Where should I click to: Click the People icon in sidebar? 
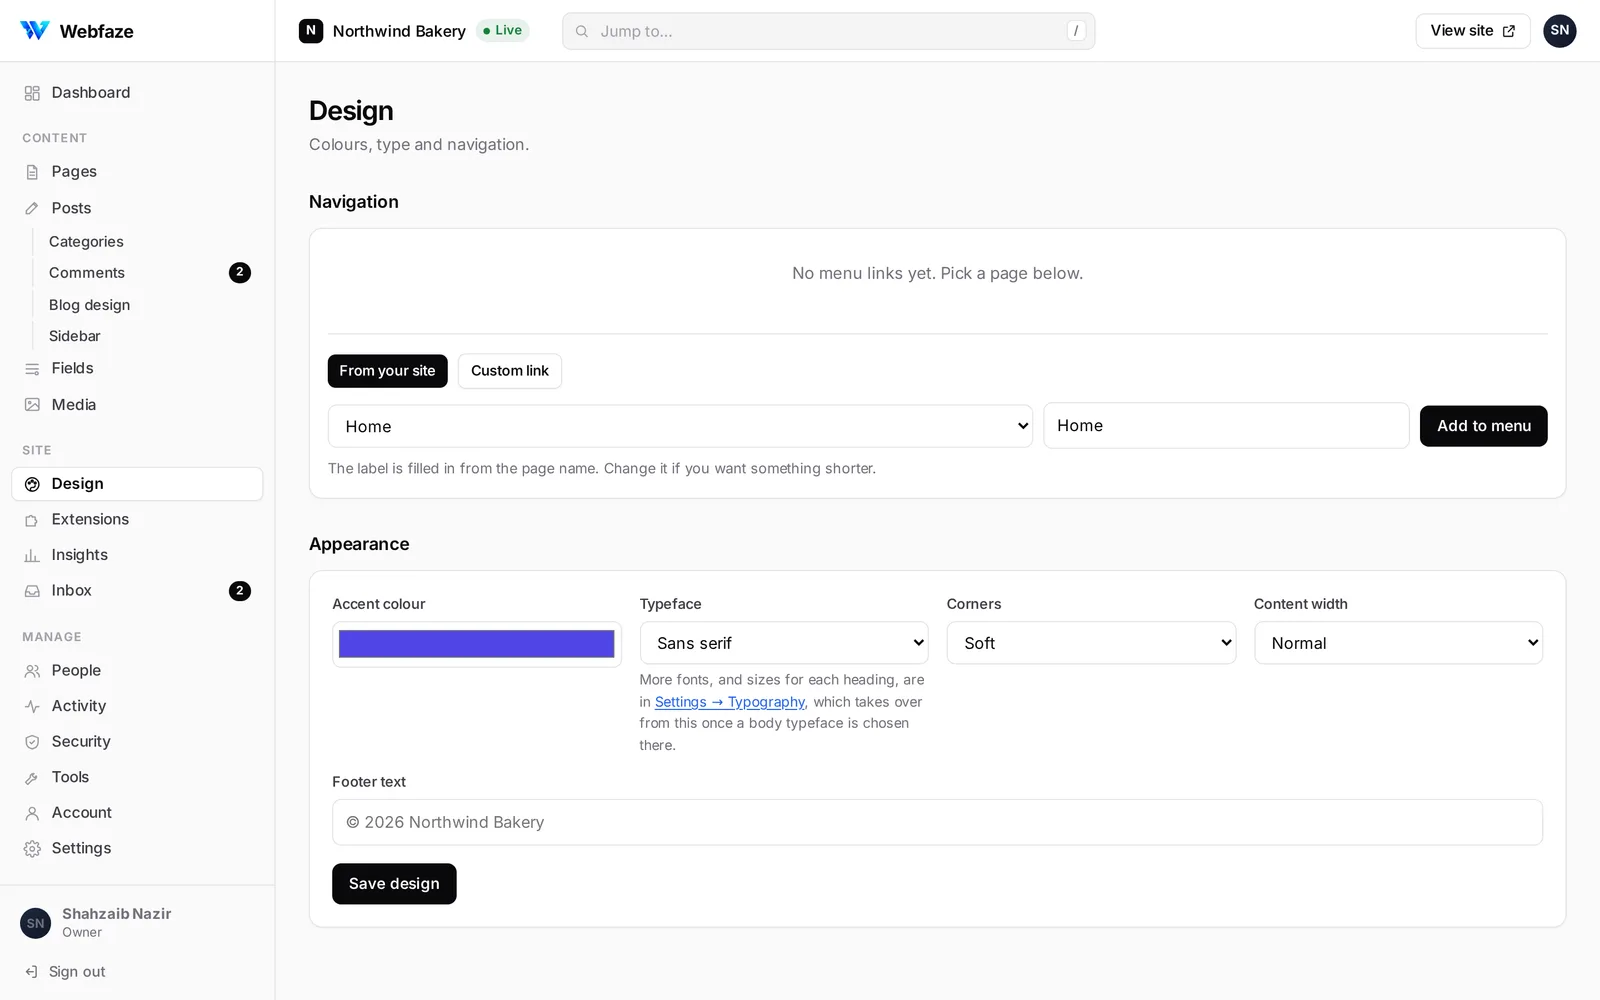[32, 671]
